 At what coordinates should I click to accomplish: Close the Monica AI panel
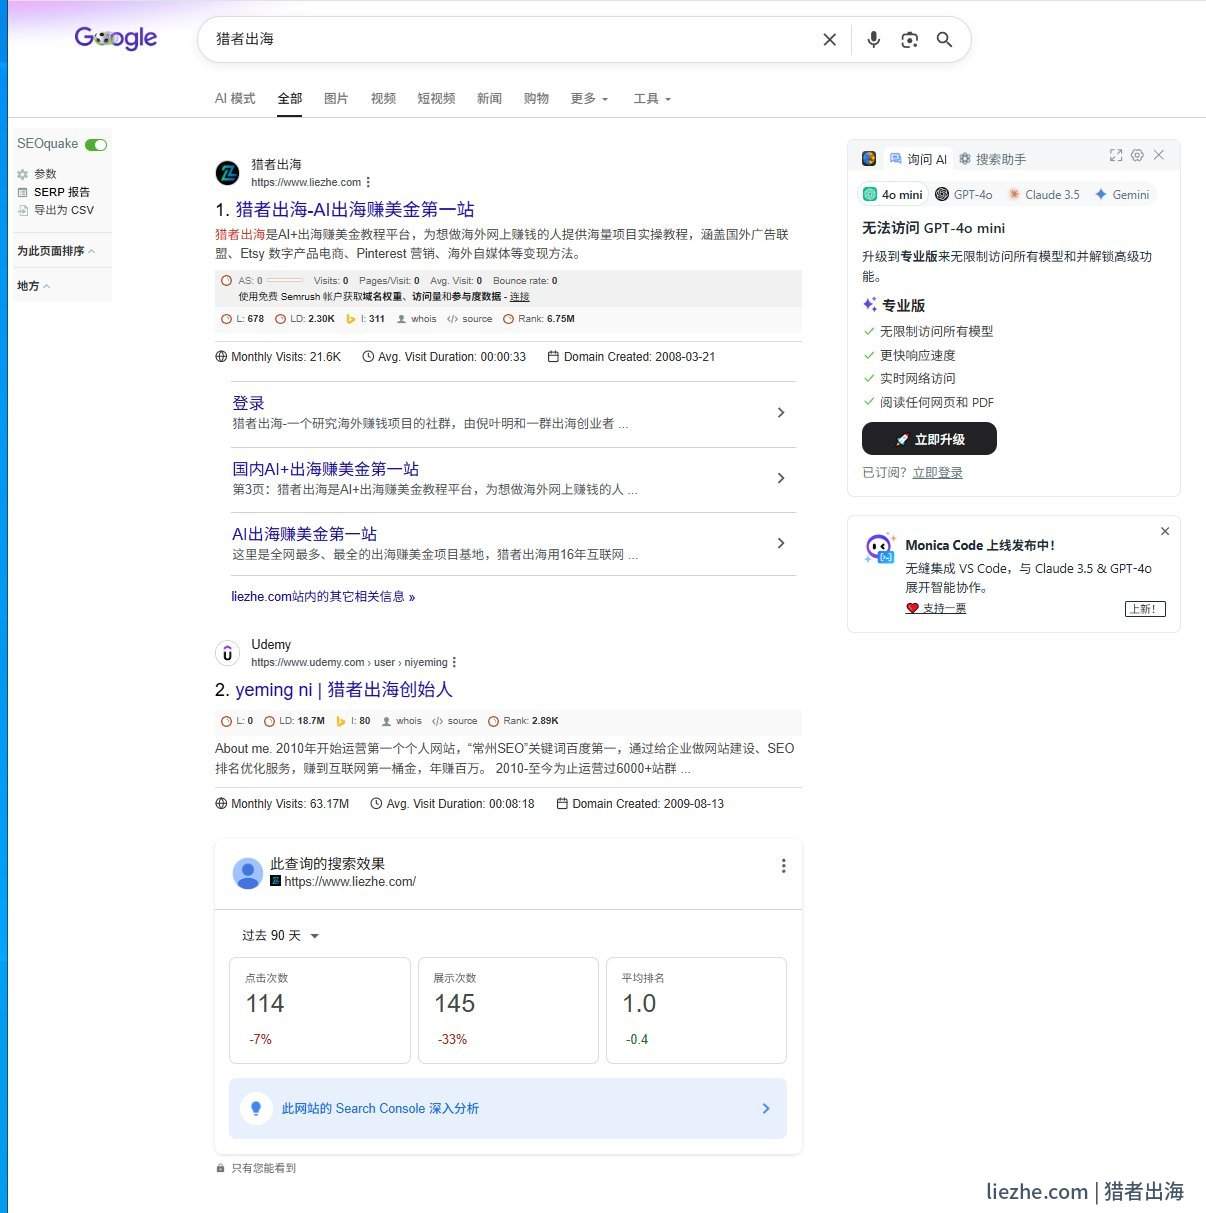[x=1159, y=155]
